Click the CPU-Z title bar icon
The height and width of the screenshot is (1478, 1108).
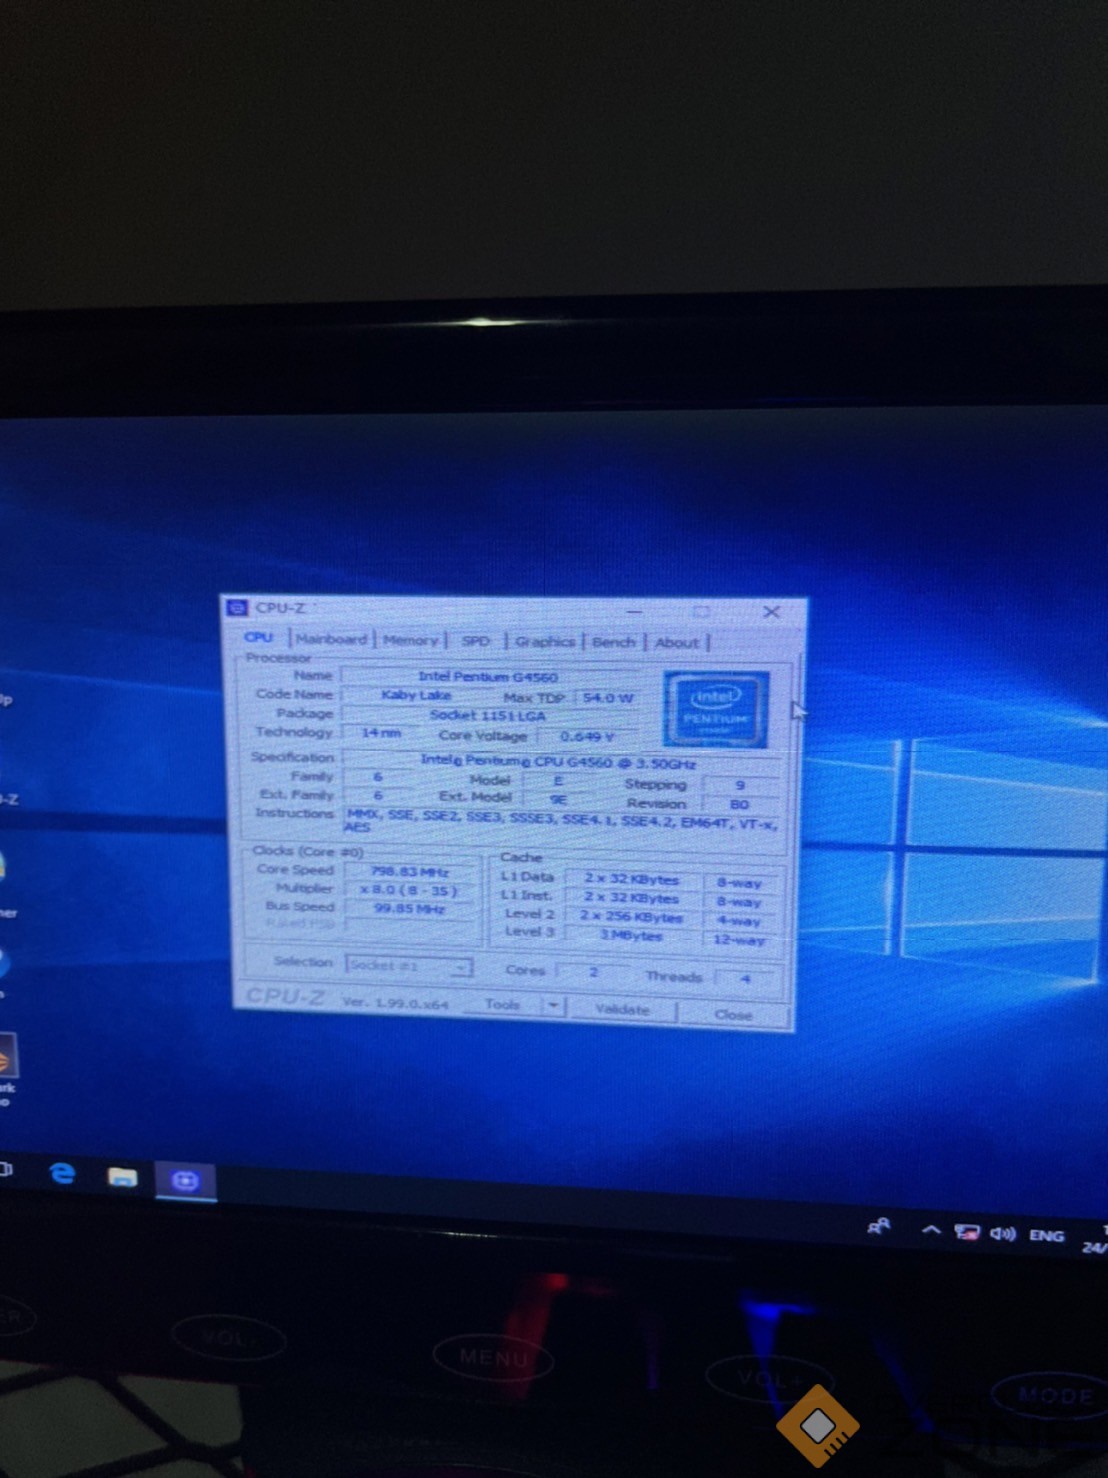237,607
